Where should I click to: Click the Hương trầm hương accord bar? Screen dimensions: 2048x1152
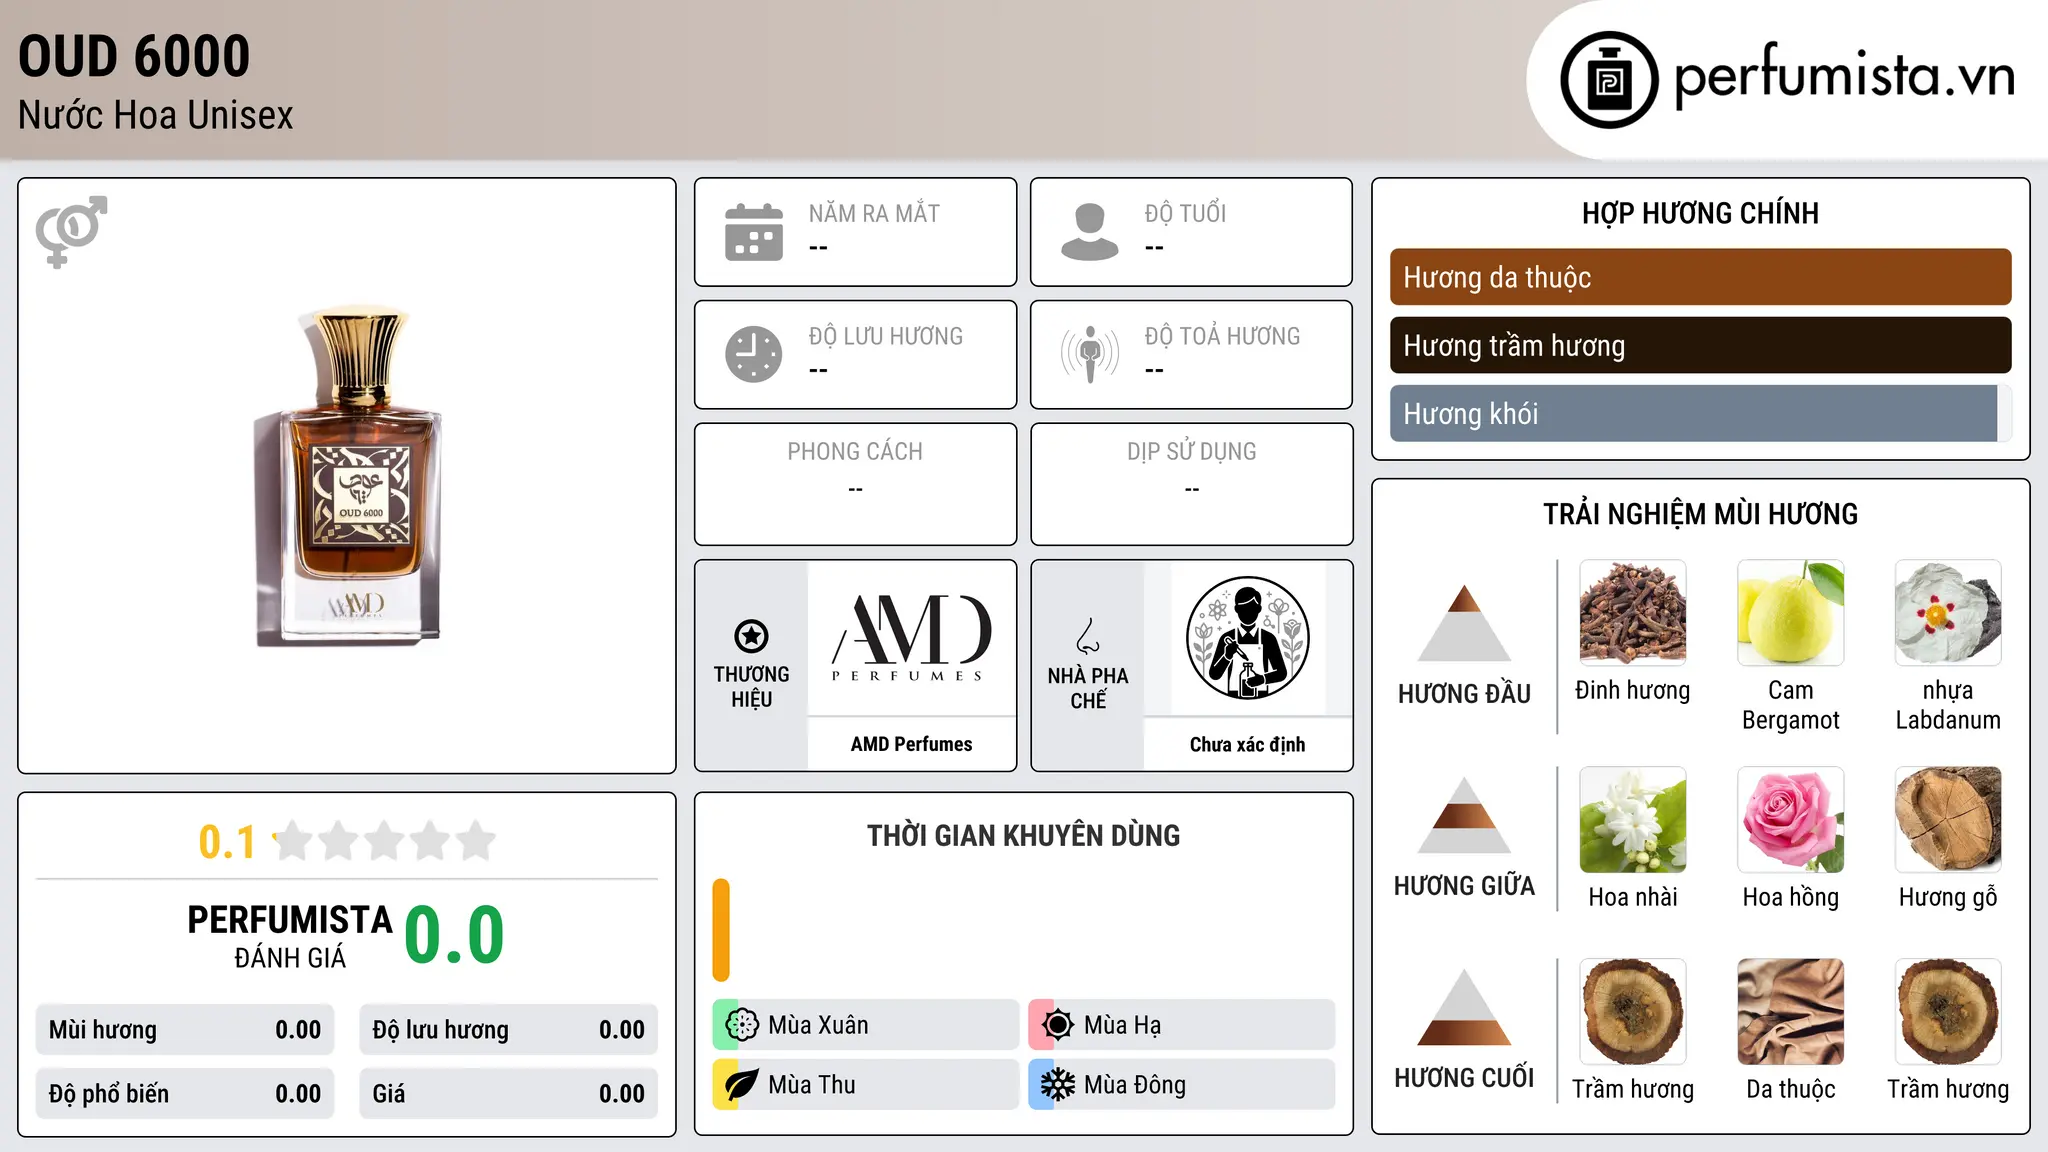click(x=1700, y=345)
